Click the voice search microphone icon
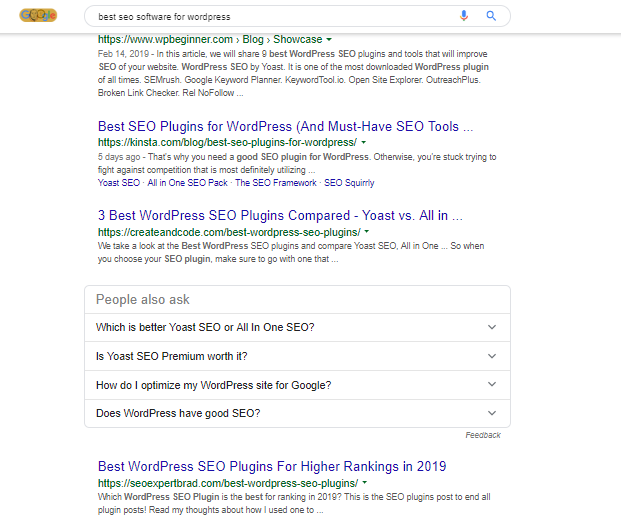This screenshot has height=521, width=627. (x=464, y=16)
